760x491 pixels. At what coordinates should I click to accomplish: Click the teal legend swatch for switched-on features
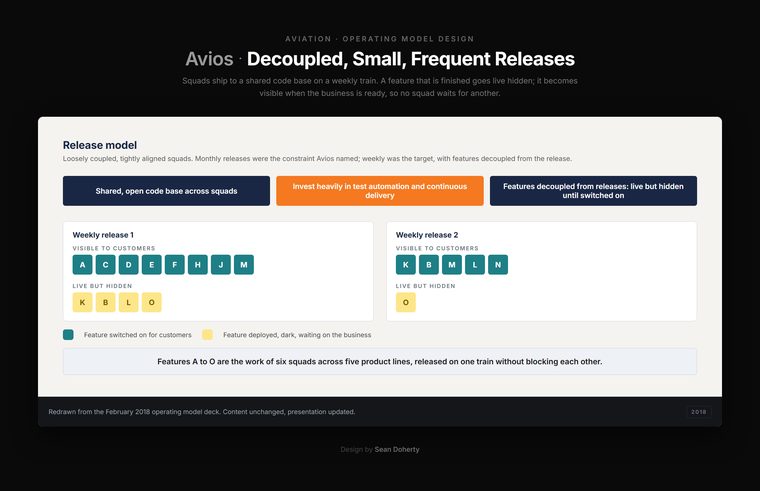68,334
